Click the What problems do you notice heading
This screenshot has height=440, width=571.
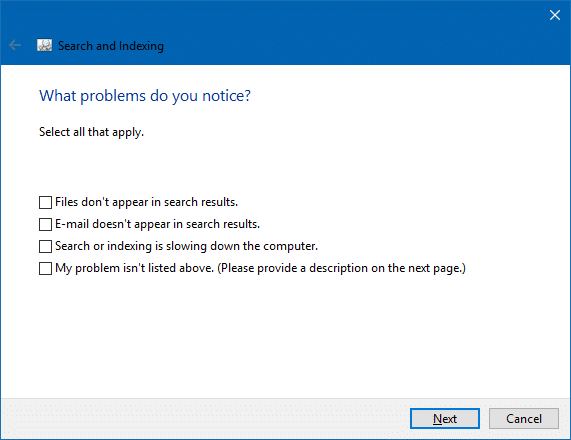pyautogui.click(x=145, y=96)
